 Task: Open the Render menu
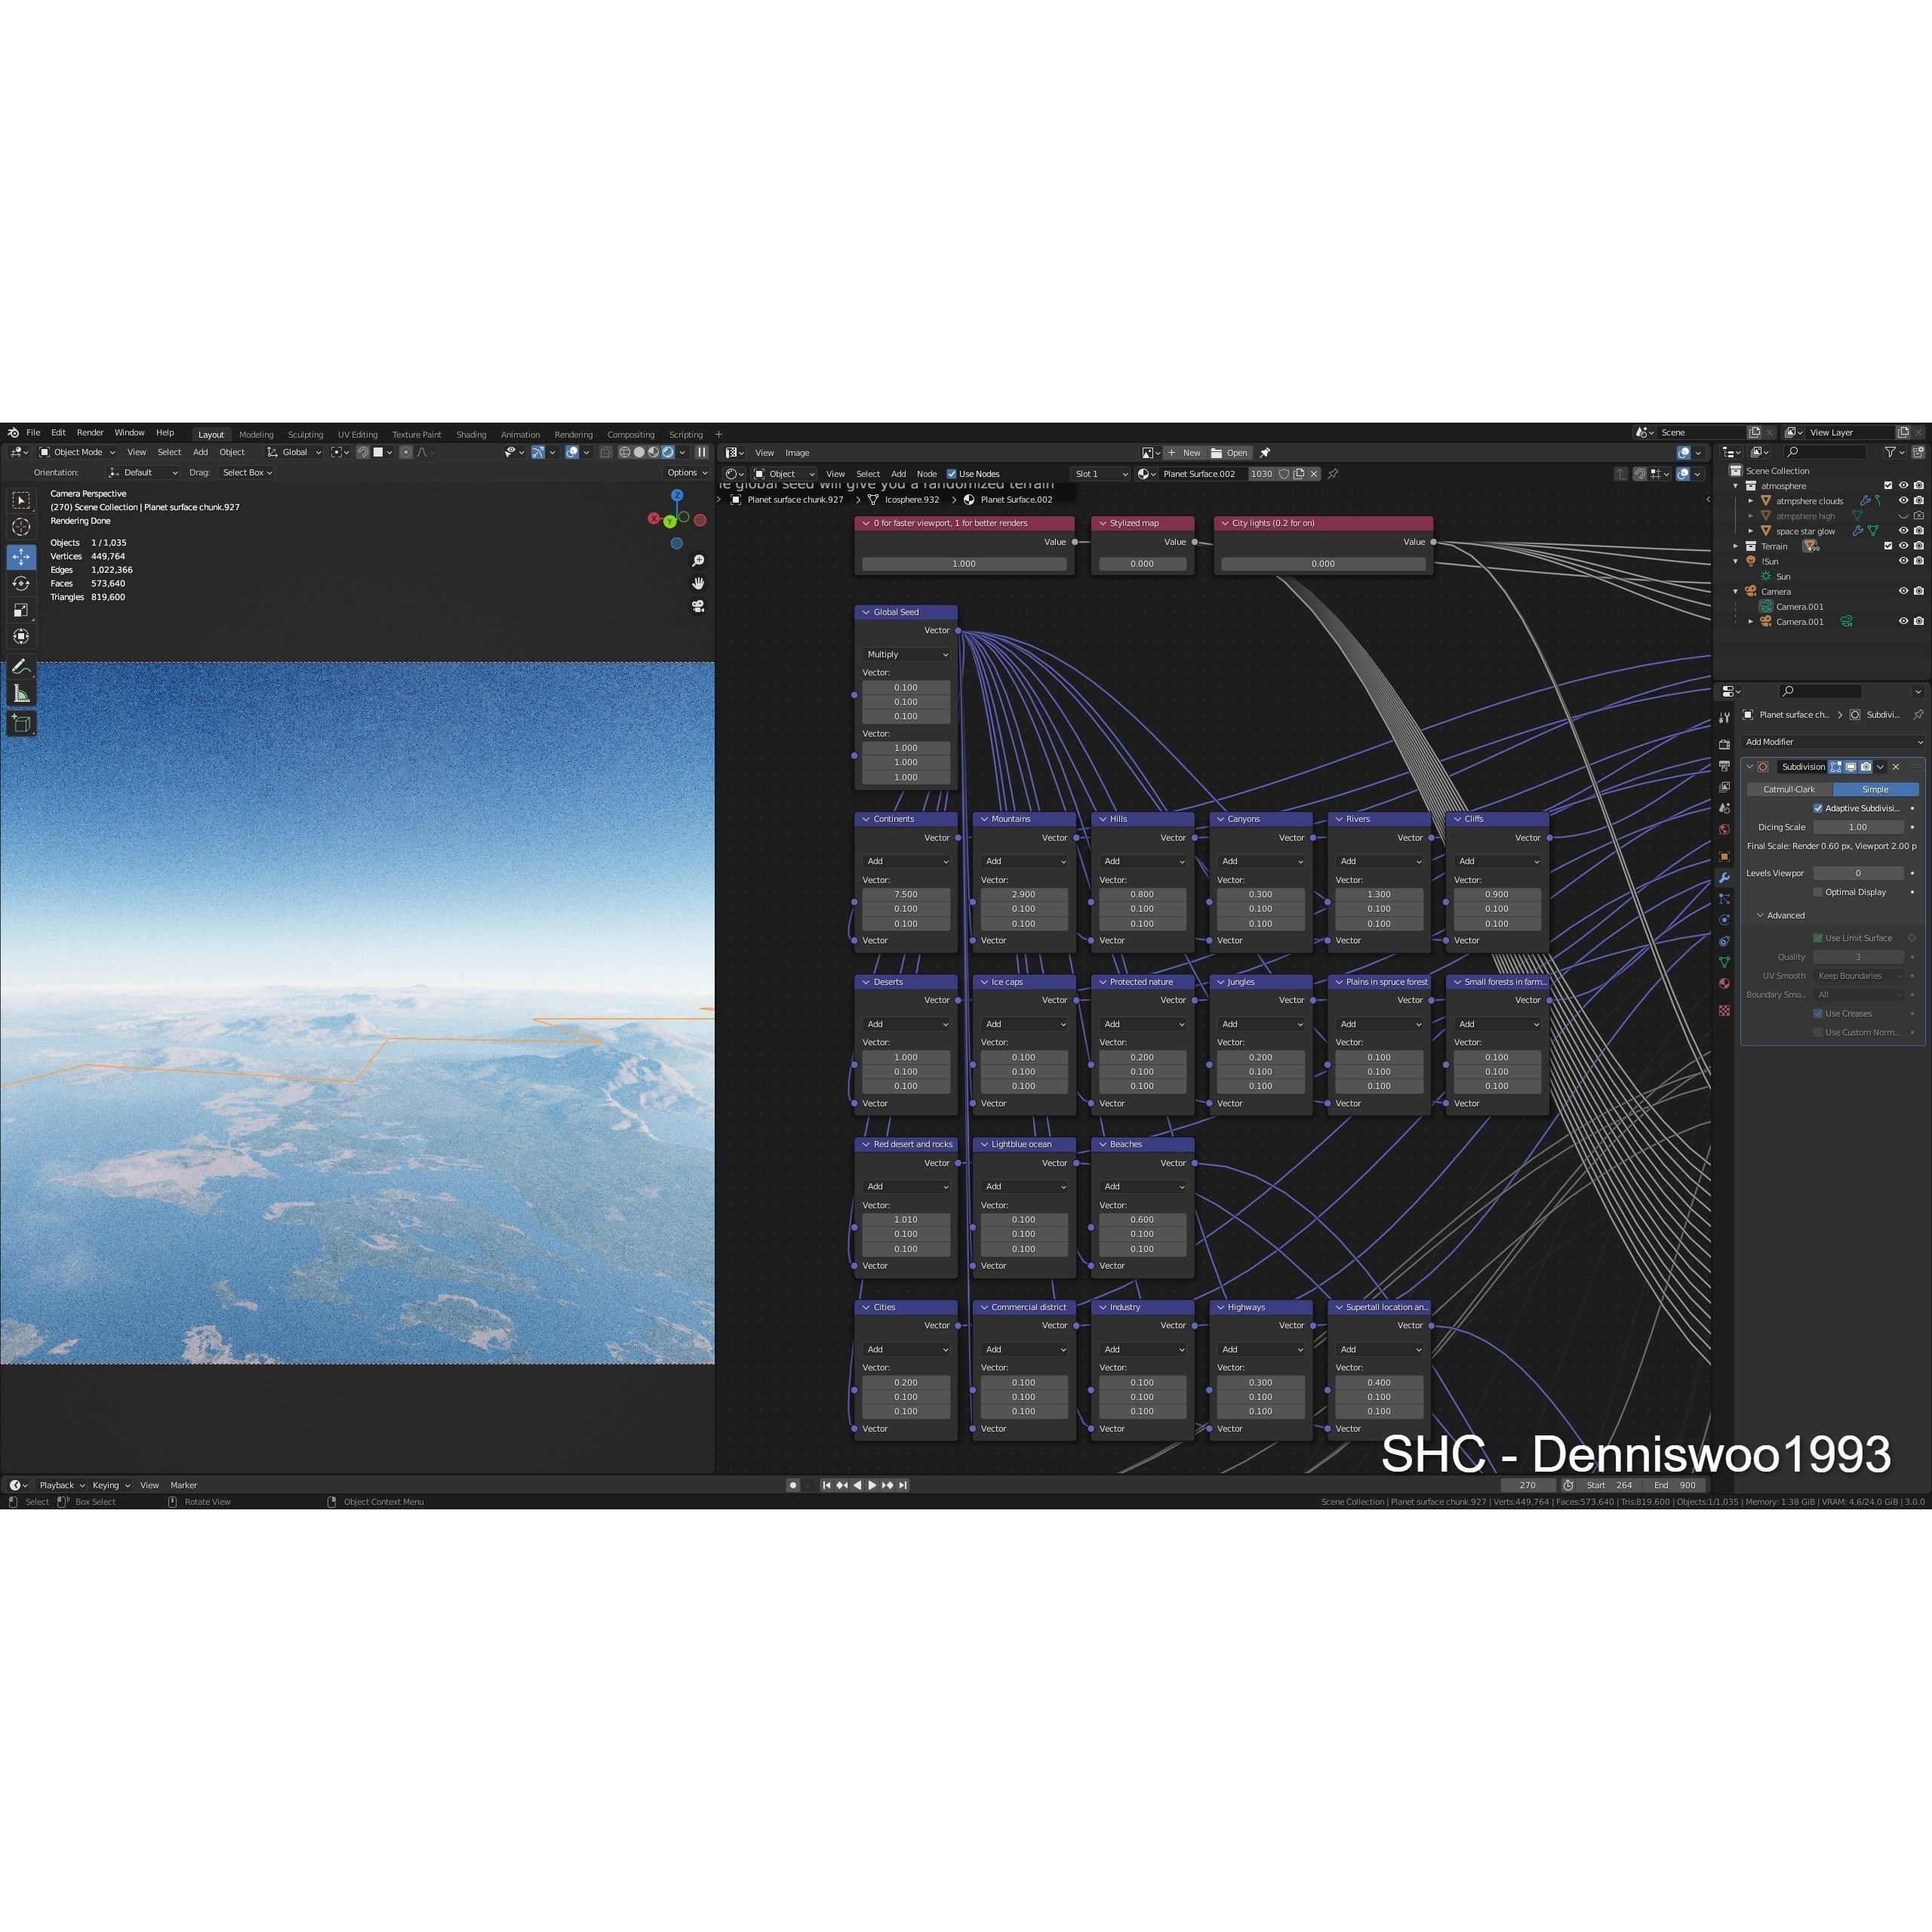coord(90,432)
